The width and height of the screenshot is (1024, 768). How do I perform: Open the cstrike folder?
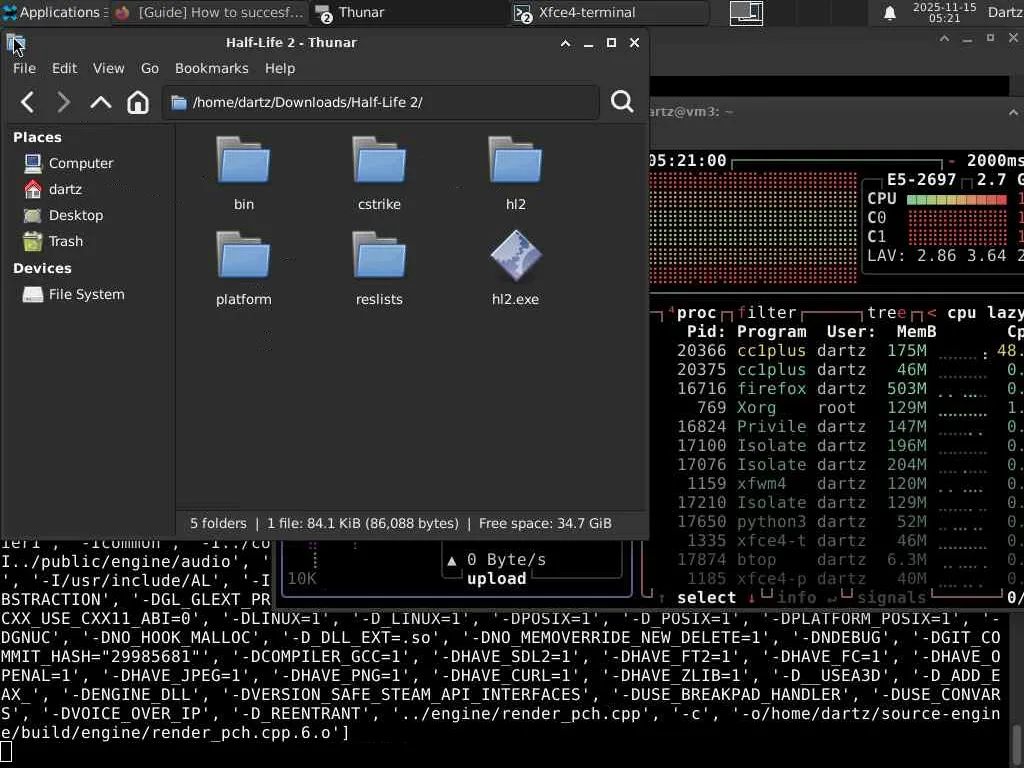click(379, 162)
